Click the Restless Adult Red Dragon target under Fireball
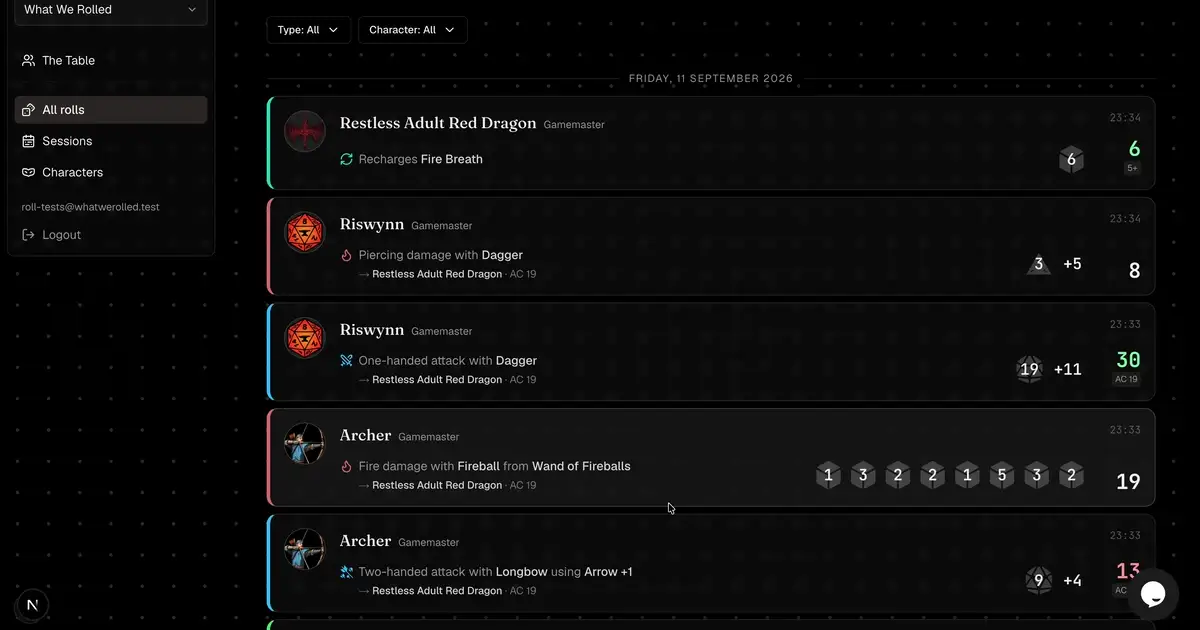 tap(437, 485)
